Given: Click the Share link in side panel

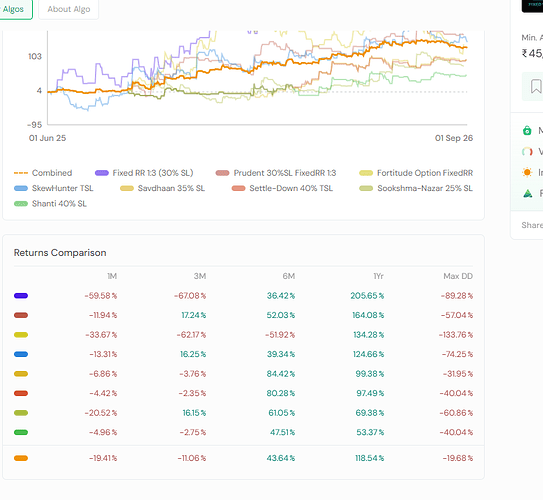Looking at the screenshot, I should [532, 225].
